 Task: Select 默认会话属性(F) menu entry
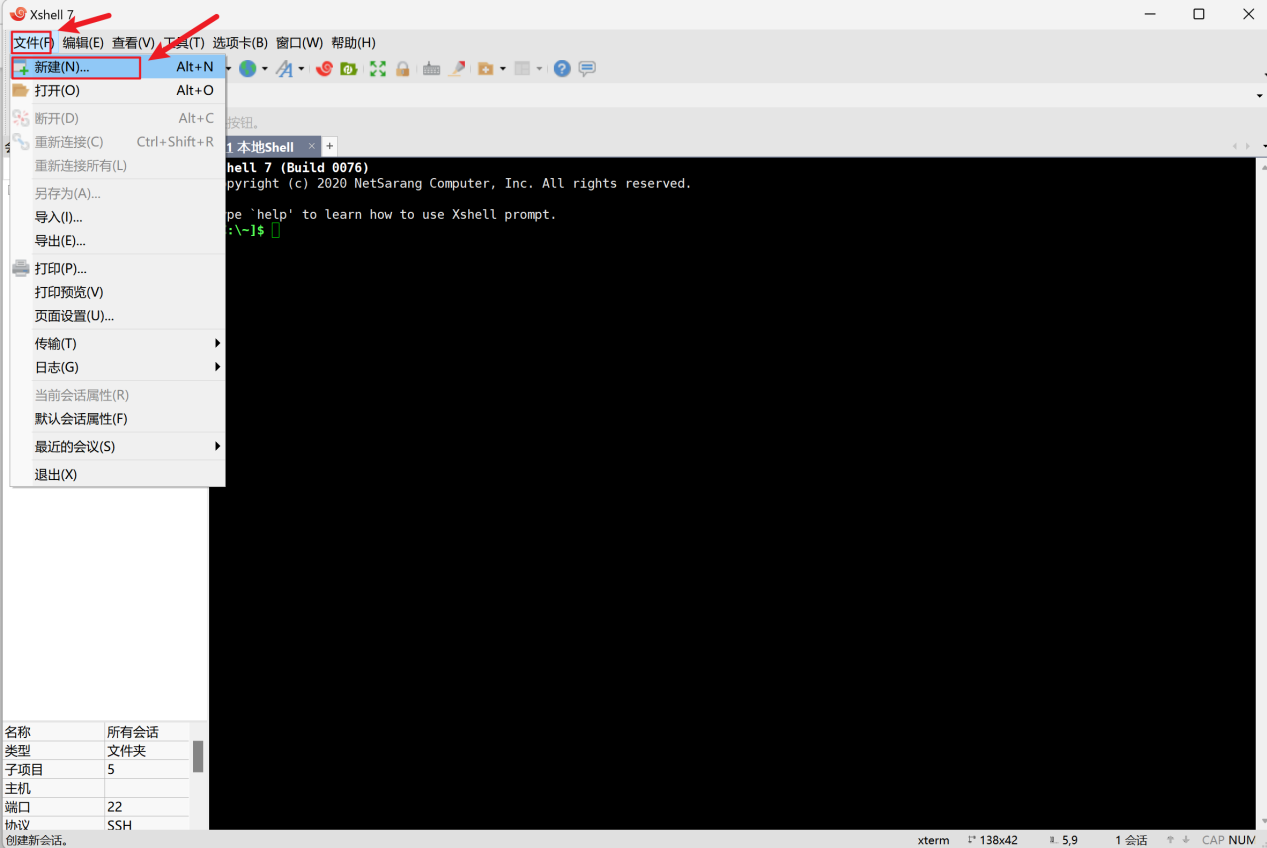118,419
